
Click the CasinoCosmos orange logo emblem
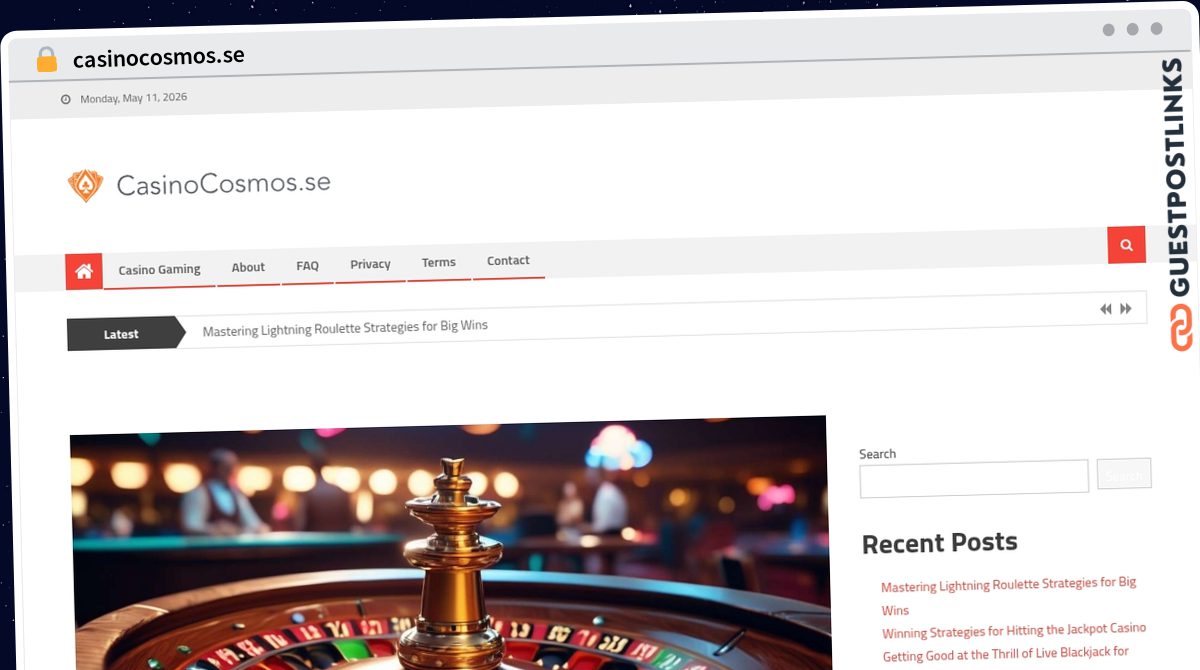[85, 185]
